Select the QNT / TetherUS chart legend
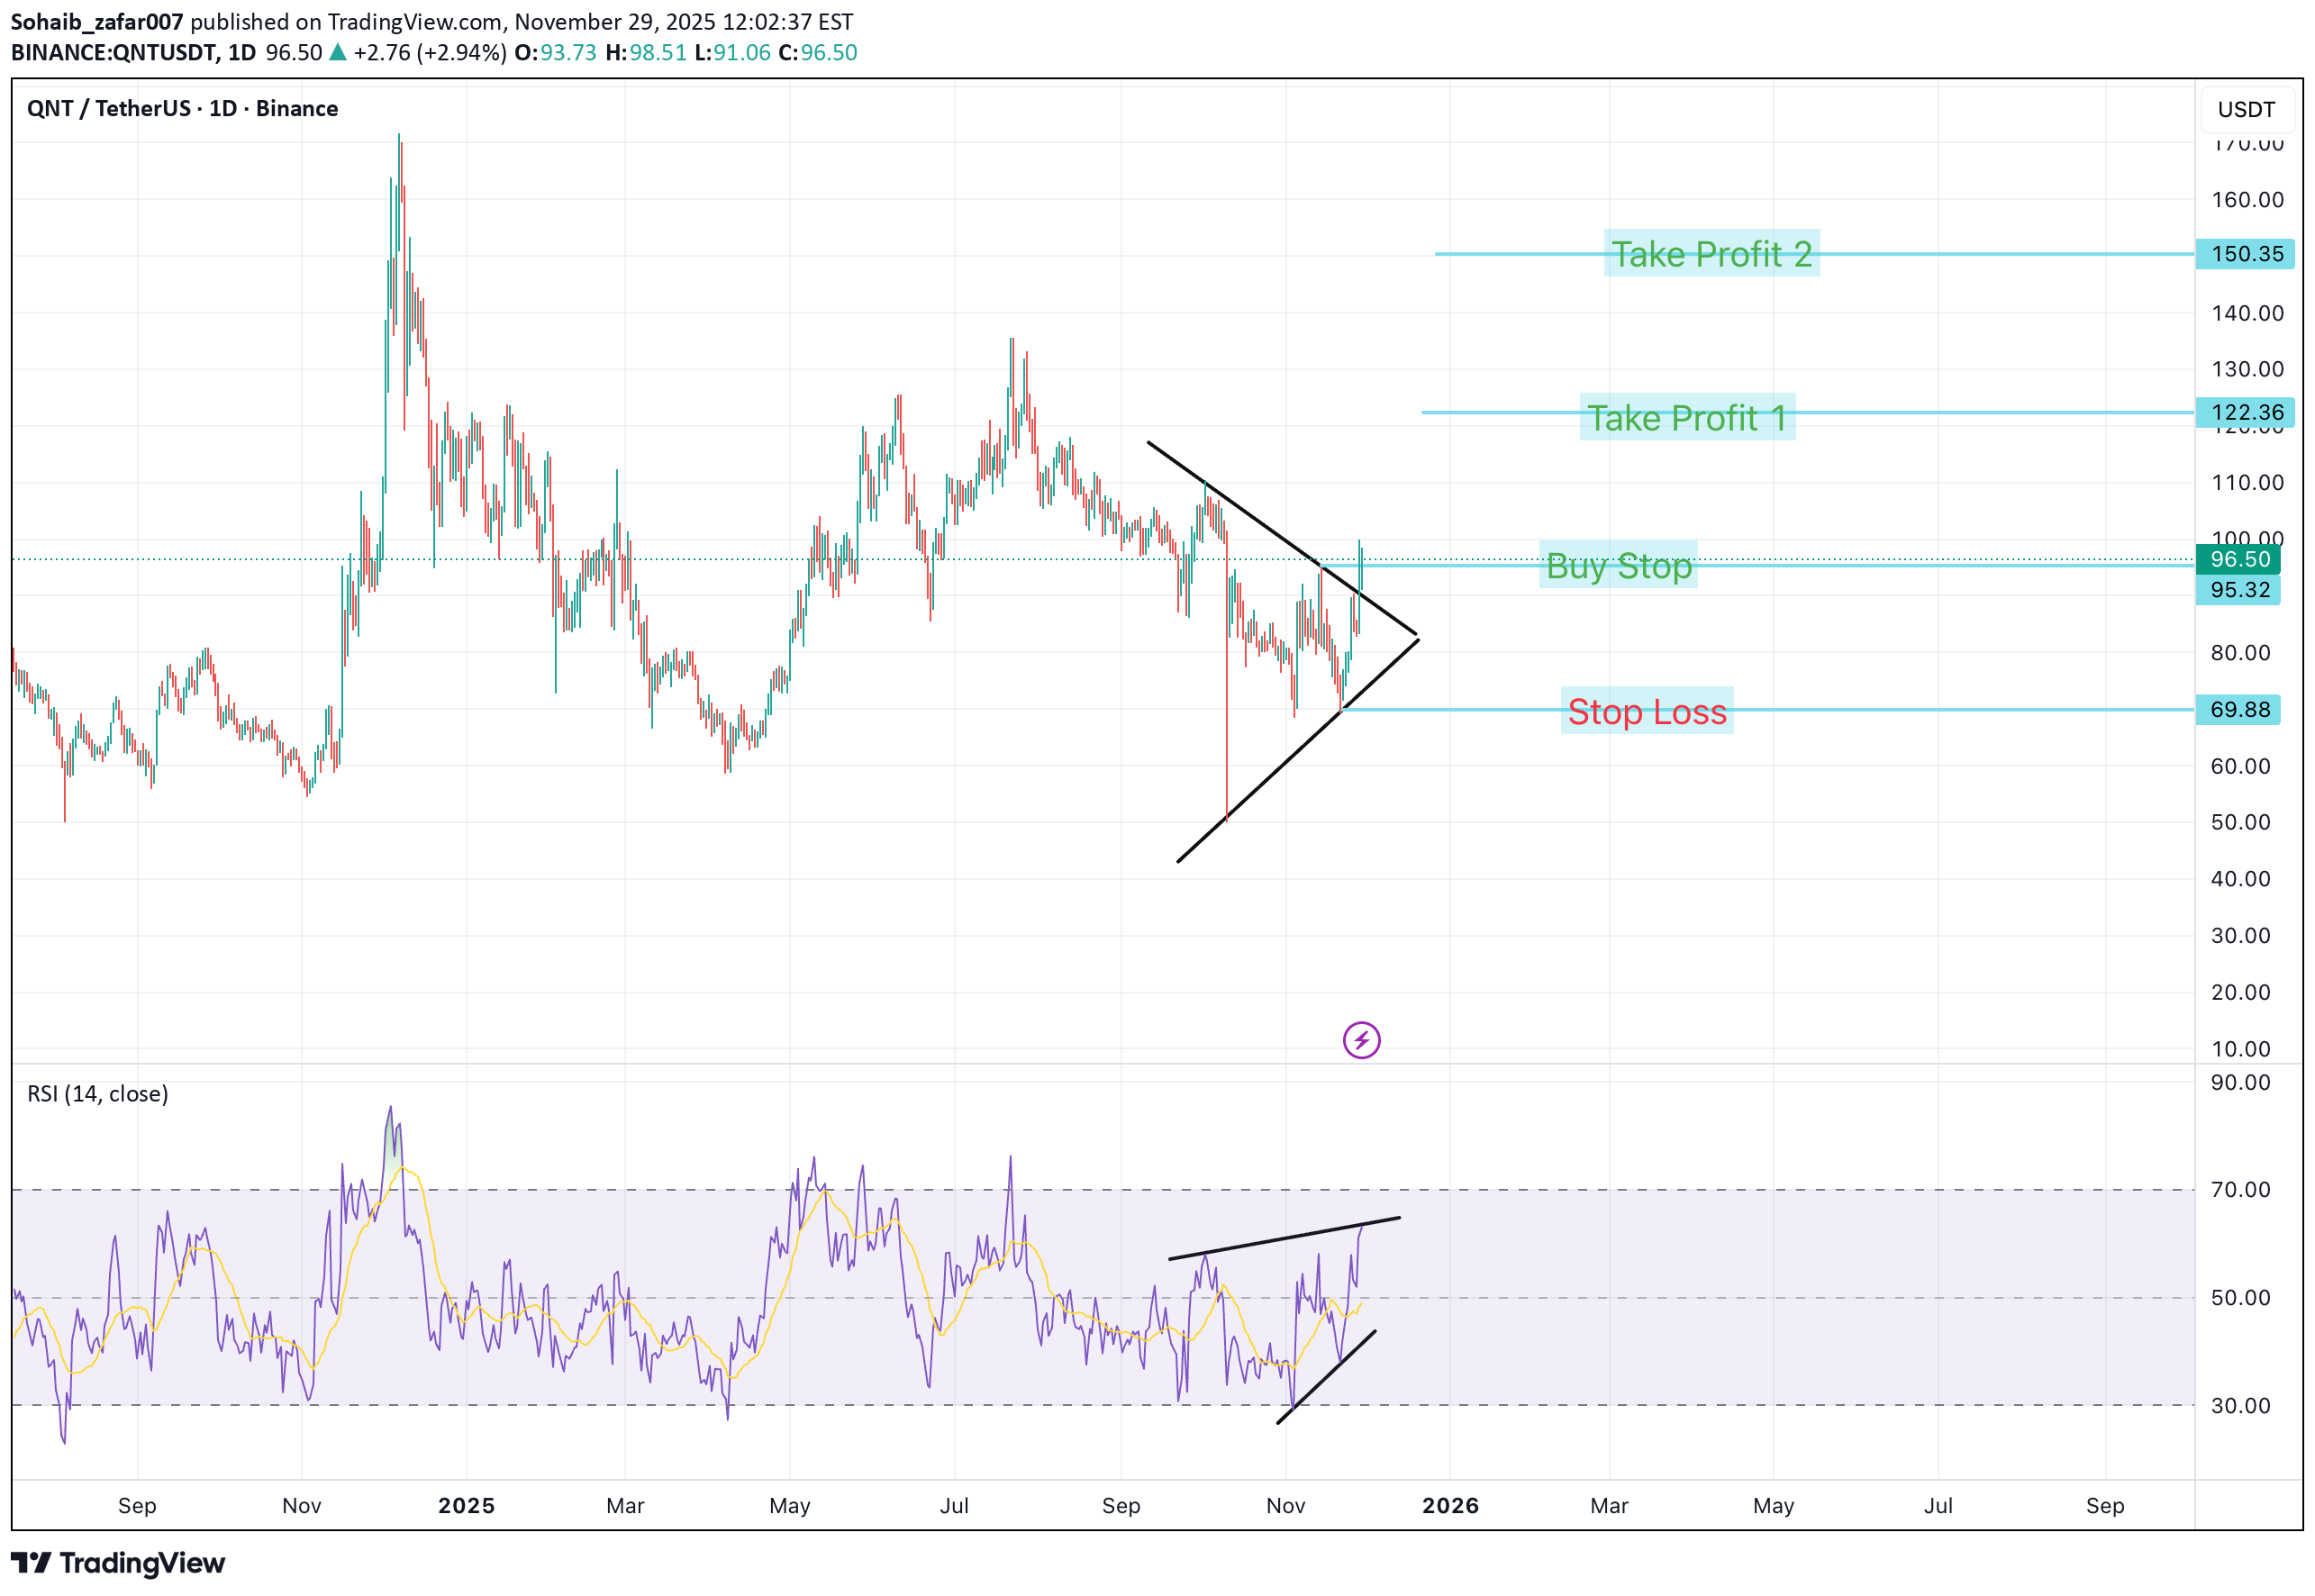2315x1596 pixels. [182, 108]
